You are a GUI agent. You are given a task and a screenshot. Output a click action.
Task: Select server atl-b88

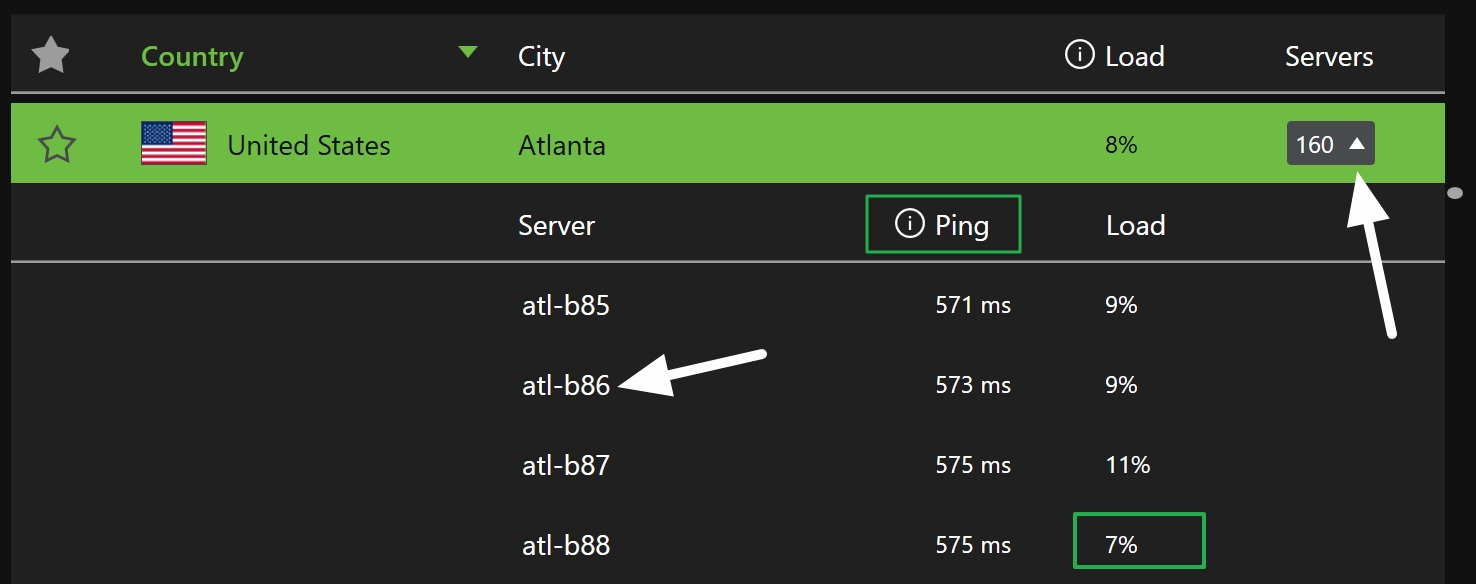coord(565,544)
